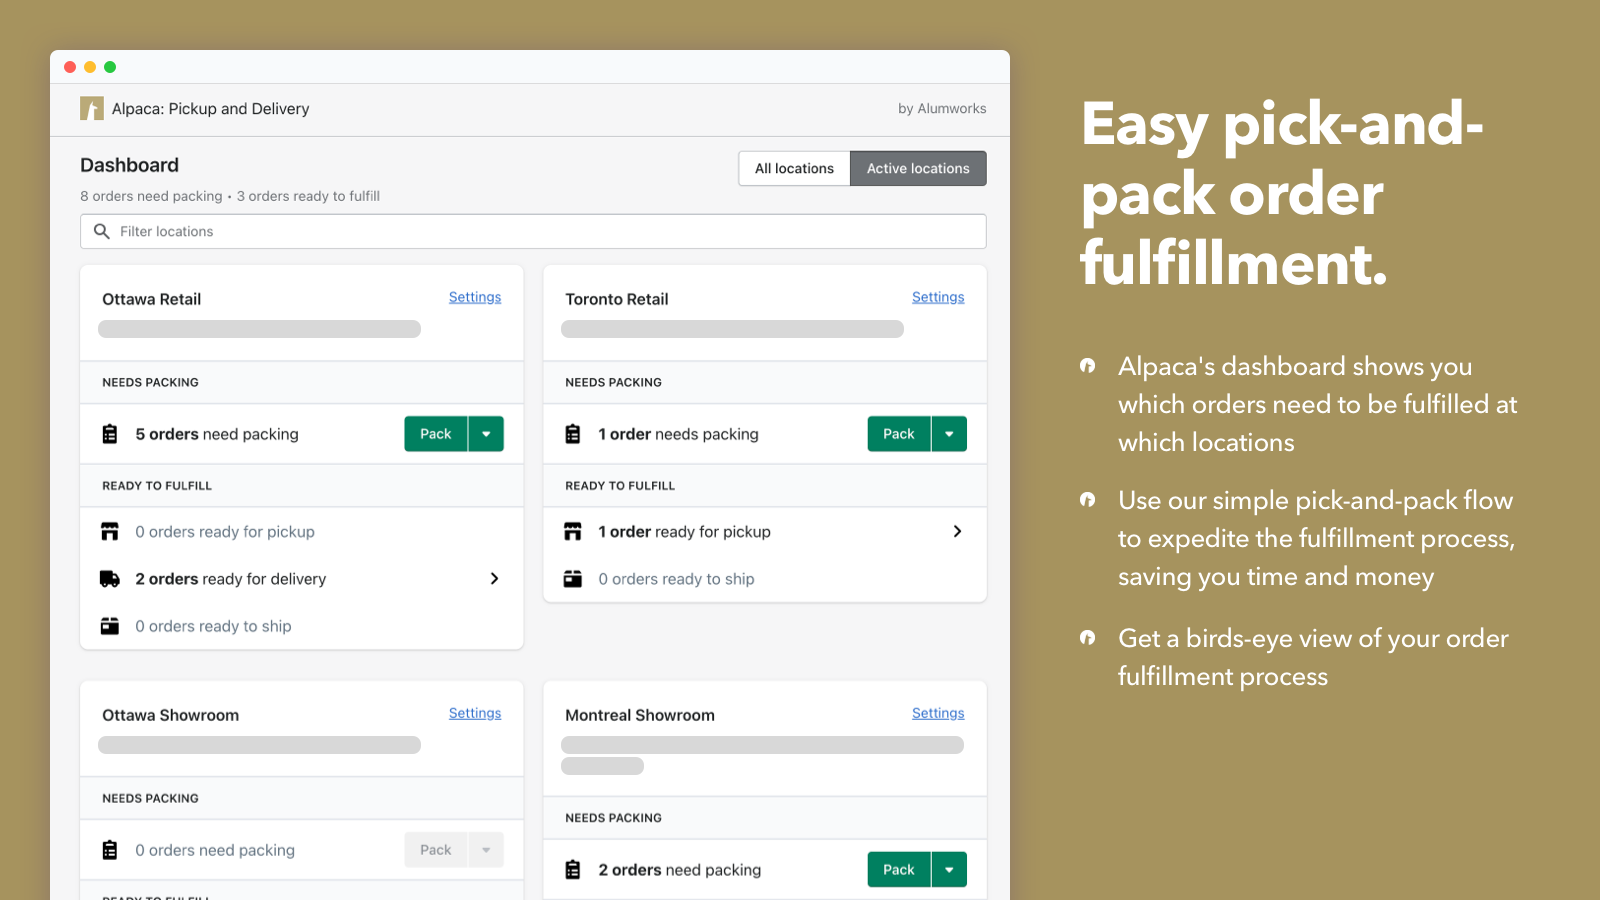Click Toronto Retail pickup store icon
The height and width of the screenshot is (900, 1600).
tap(573, 532)
